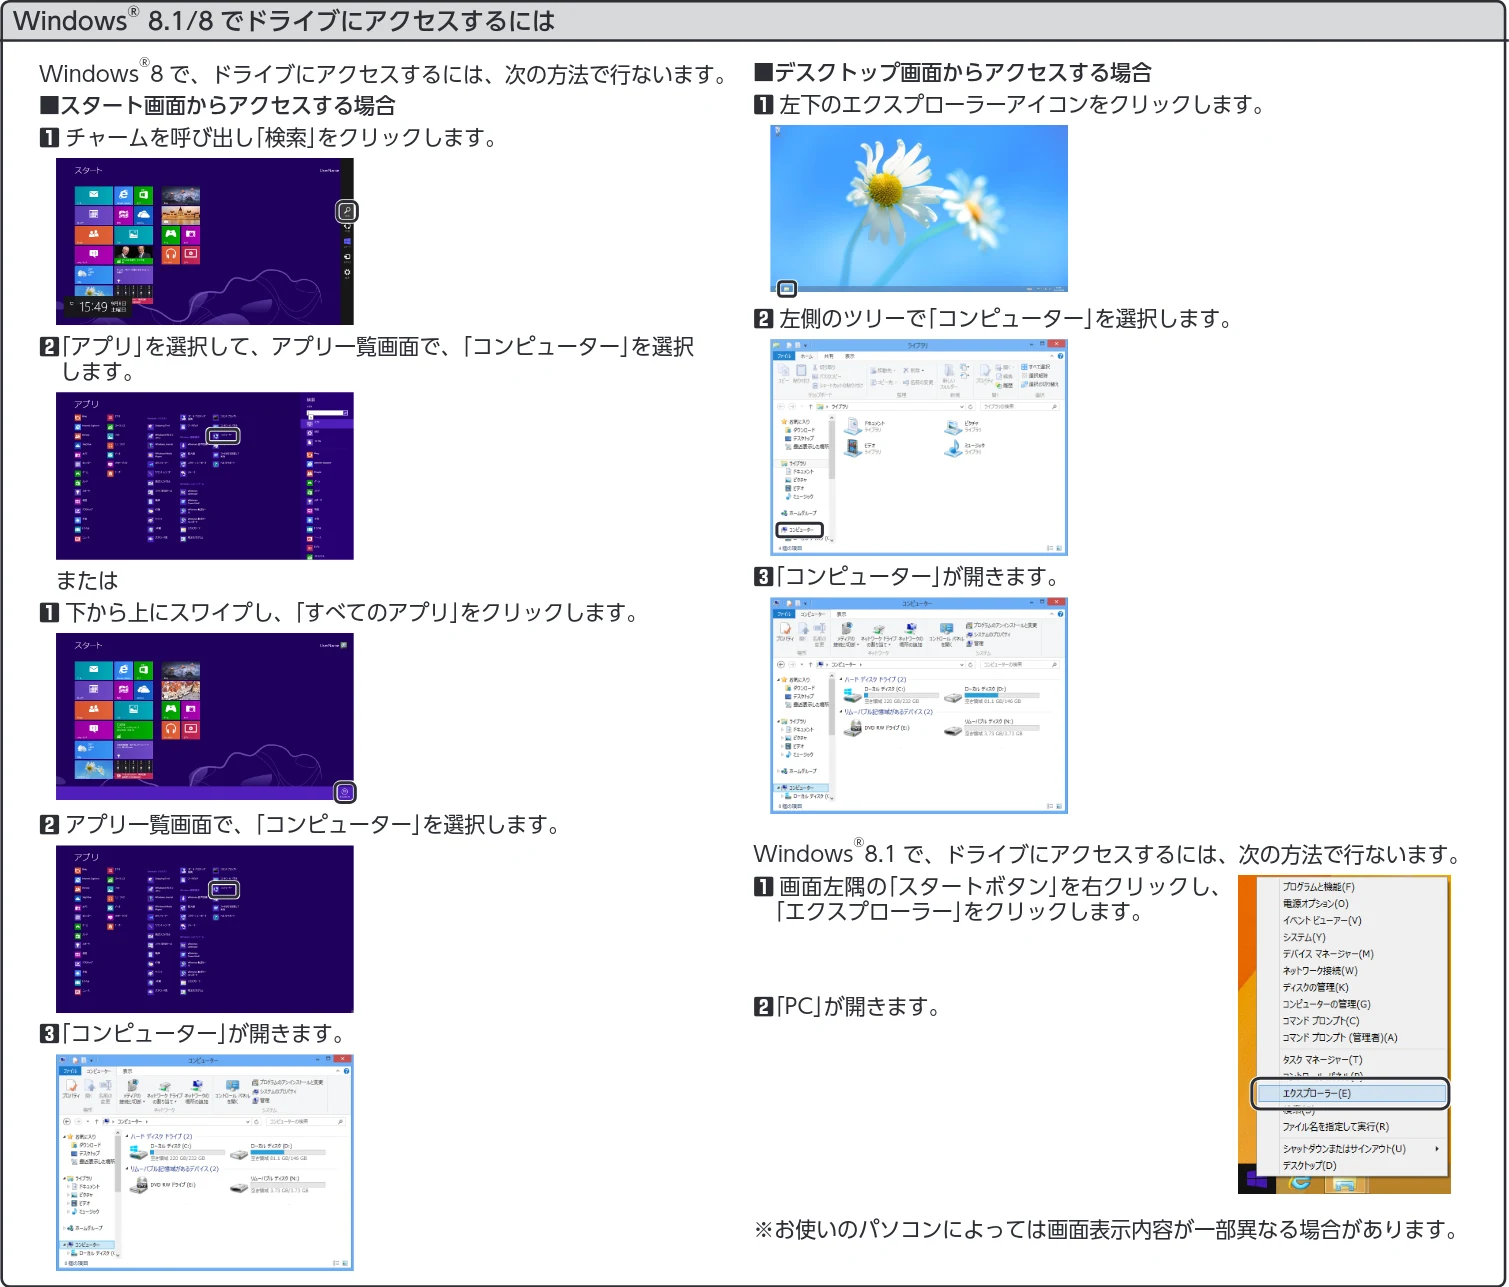
Task: Select コンピューターの管理(G) menu entry
Action: point(1327,1004)
